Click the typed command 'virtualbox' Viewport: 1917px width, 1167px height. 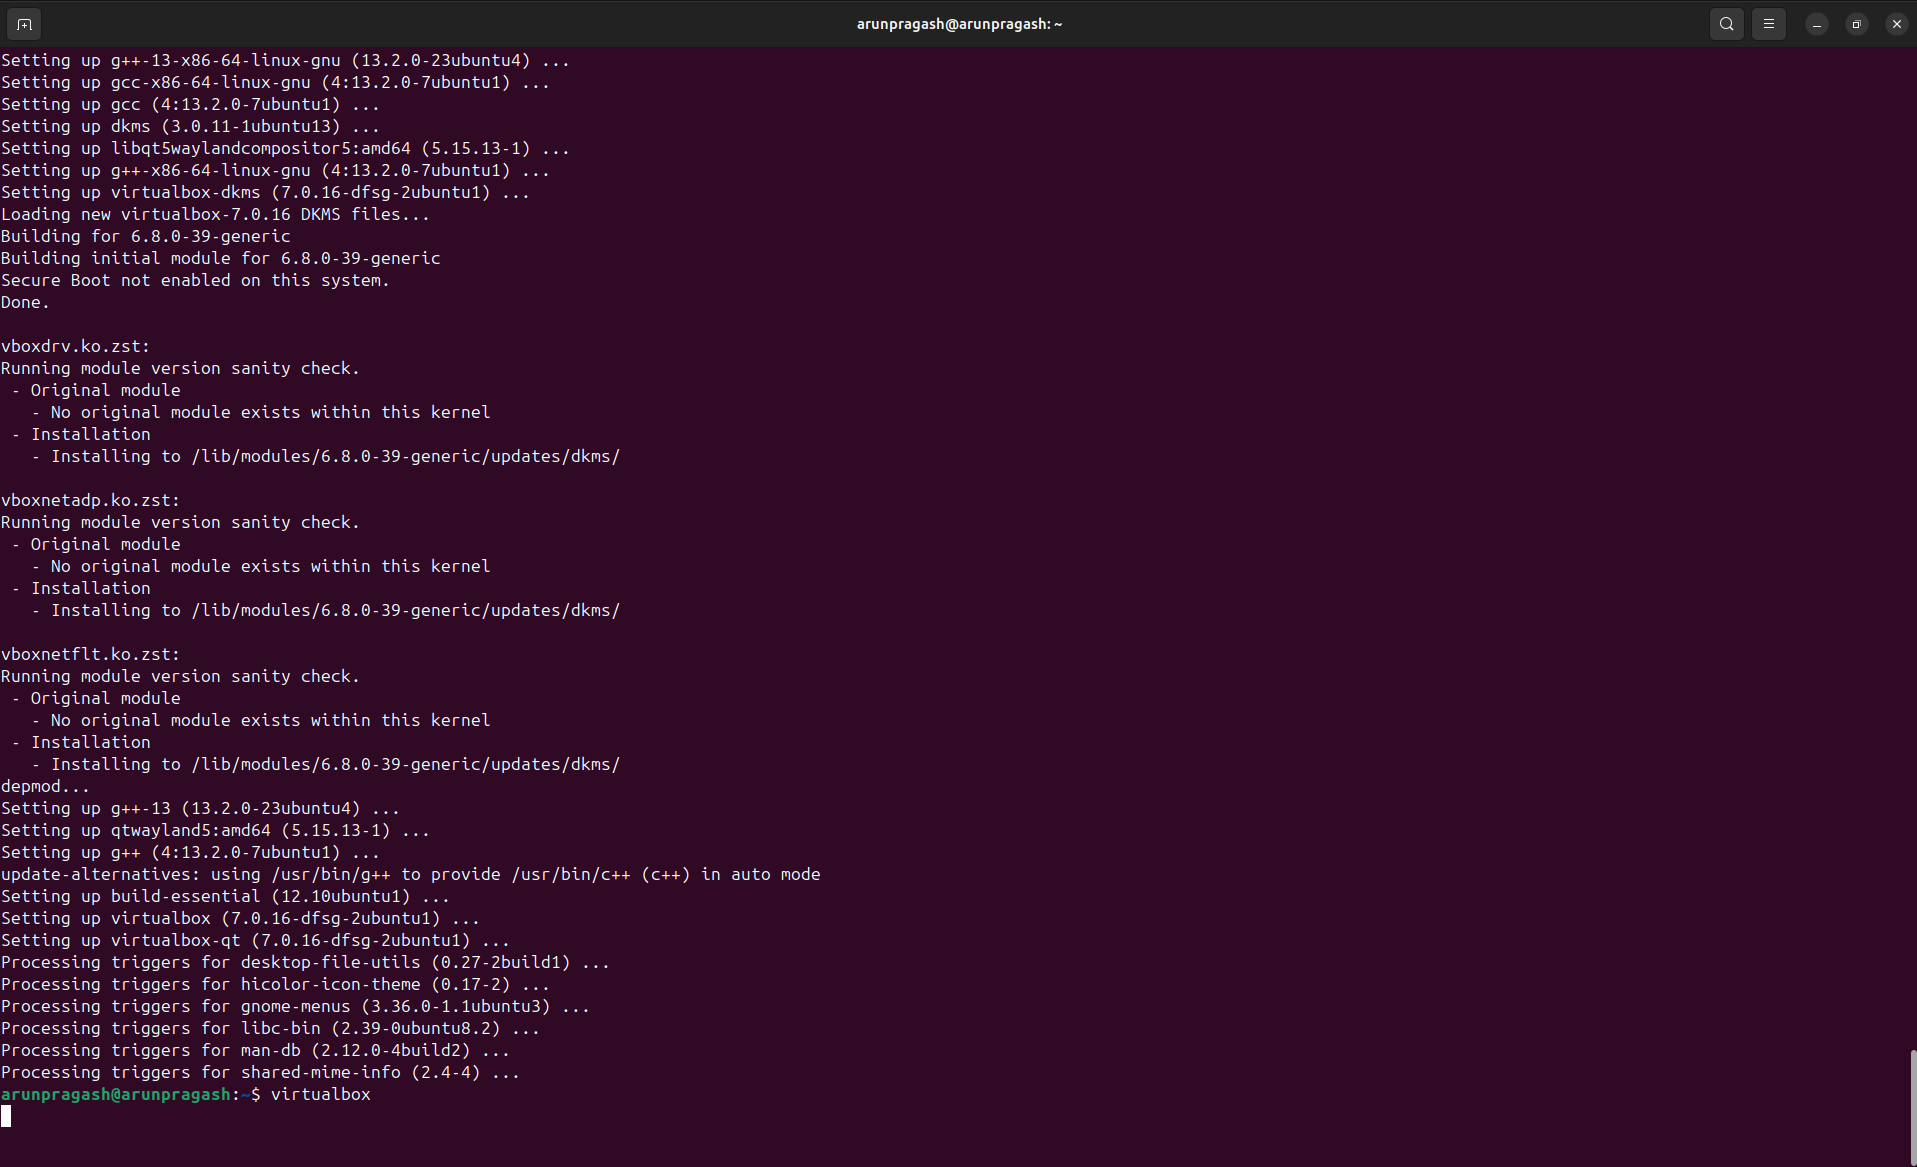click(x=320, y=1094)
